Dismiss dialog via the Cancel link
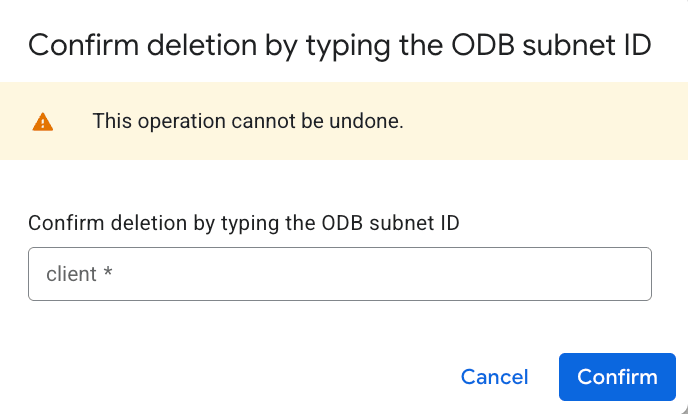The image size is (688, 414). click(x=494, y=377)
